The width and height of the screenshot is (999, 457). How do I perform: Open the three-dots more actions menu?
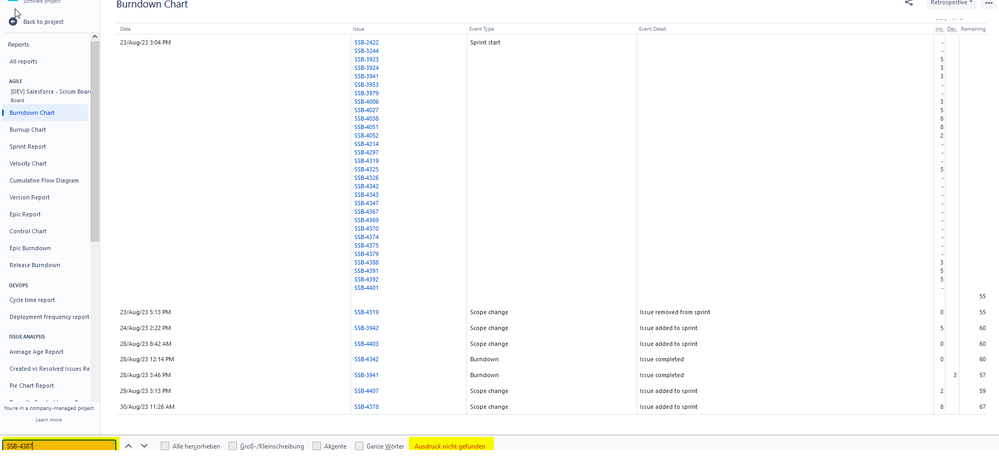pyautogui.click(x=988, y=3)
